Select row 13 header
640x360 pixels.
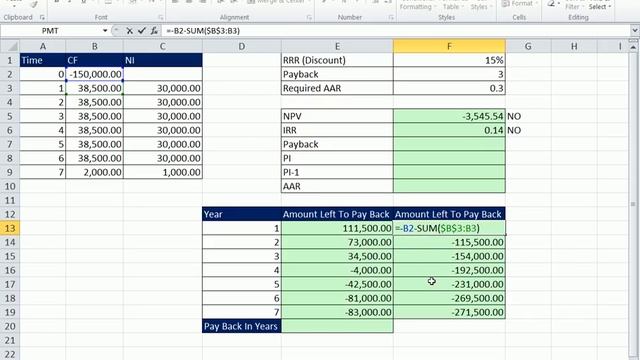[10, 228]
